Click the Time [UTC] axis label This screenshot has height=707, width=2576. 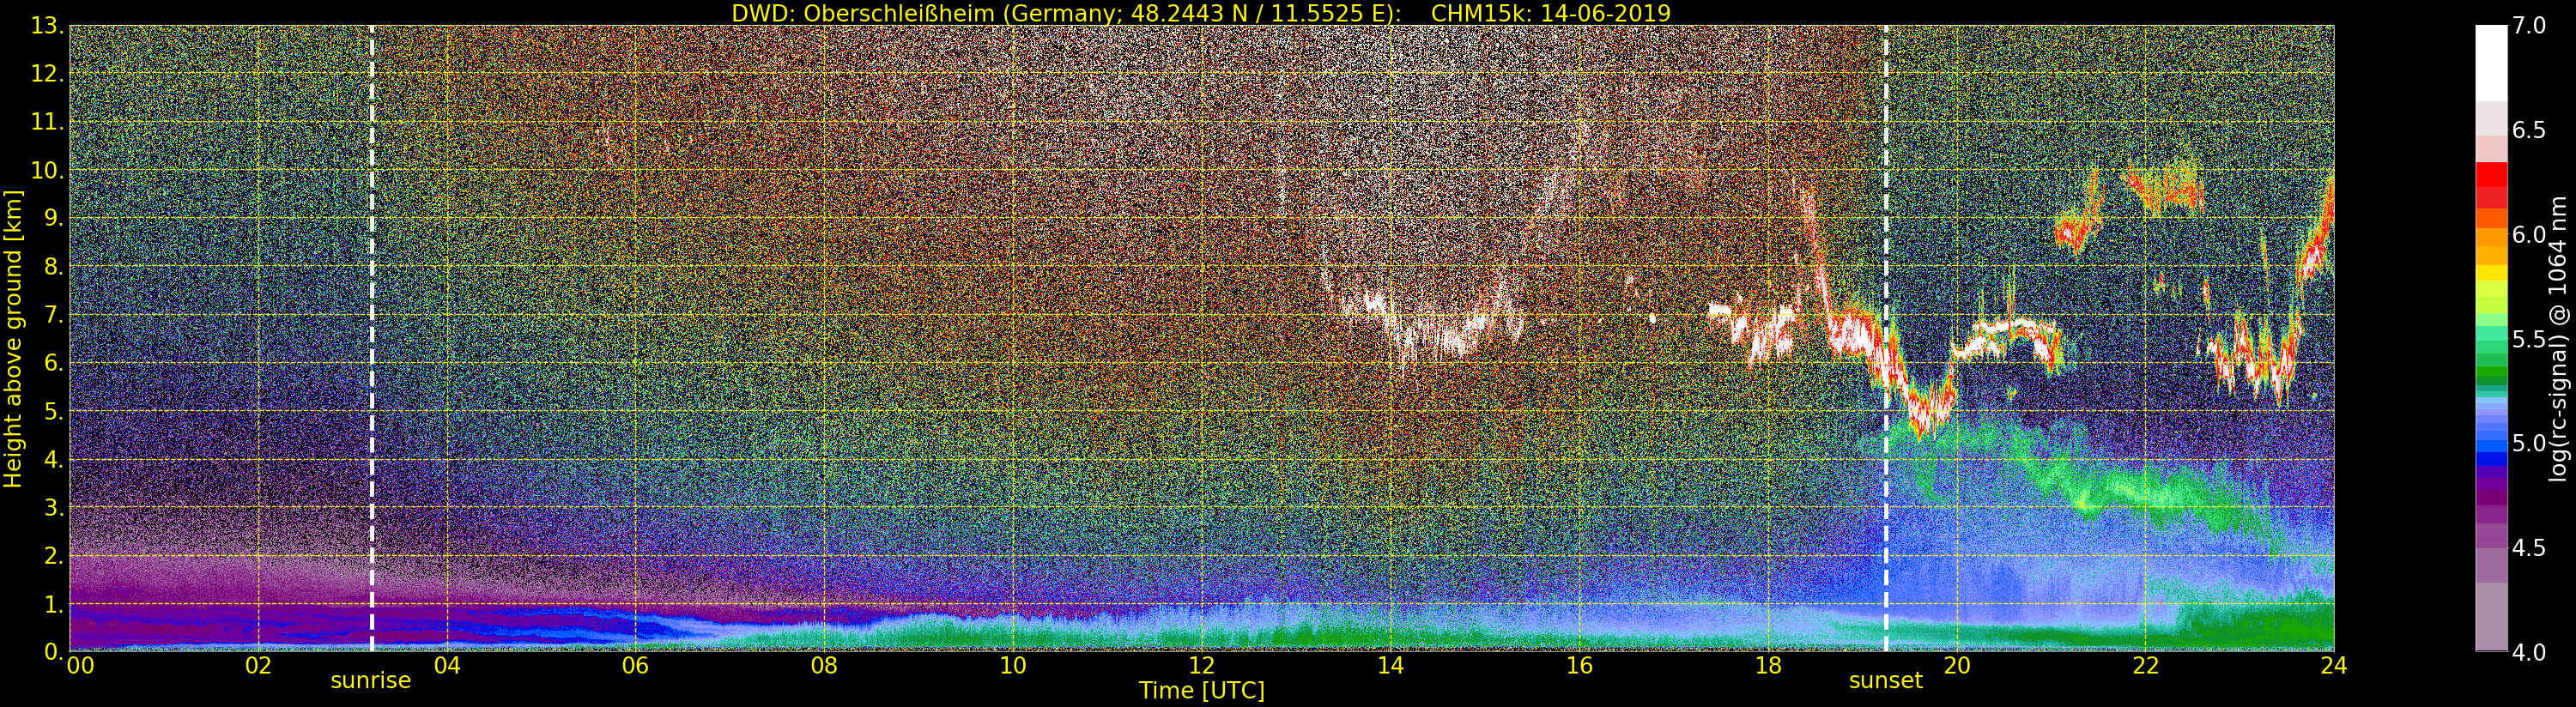(1202, 691)
